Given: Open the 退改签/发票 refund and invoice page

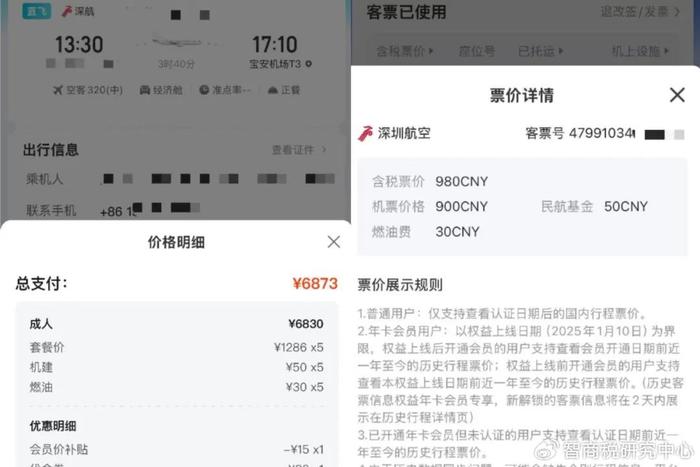Looking at the screenshot, I should pyautogui.click(x=640, y=12).
